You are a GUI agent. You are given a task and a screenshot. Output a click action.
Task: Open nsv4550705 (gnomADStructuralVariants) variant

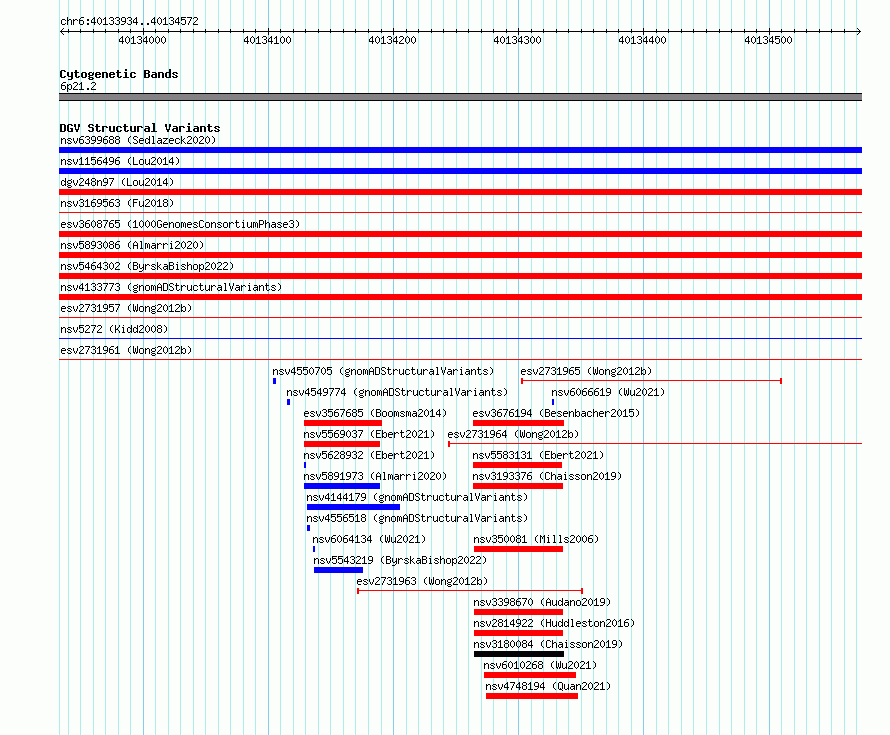[x=383, y=371]
